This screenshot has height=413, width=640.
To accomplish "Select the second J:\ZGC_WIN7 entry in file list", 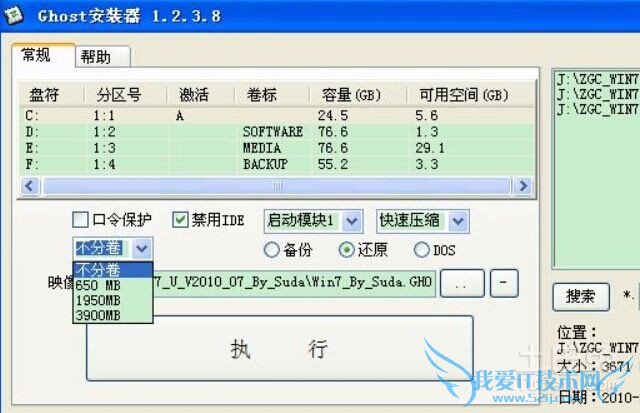I will tap(598, 94).
